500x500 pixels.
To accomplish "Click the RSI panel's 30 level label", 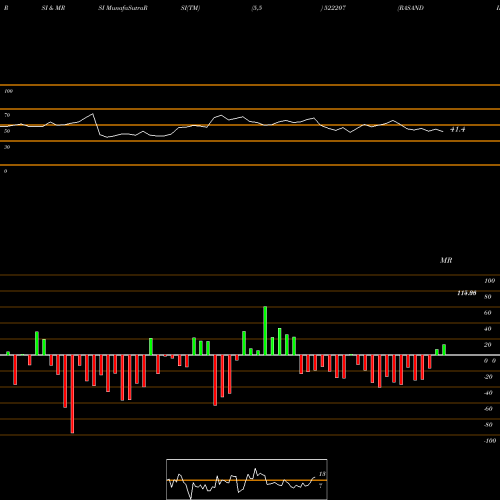I will point(7,147).
